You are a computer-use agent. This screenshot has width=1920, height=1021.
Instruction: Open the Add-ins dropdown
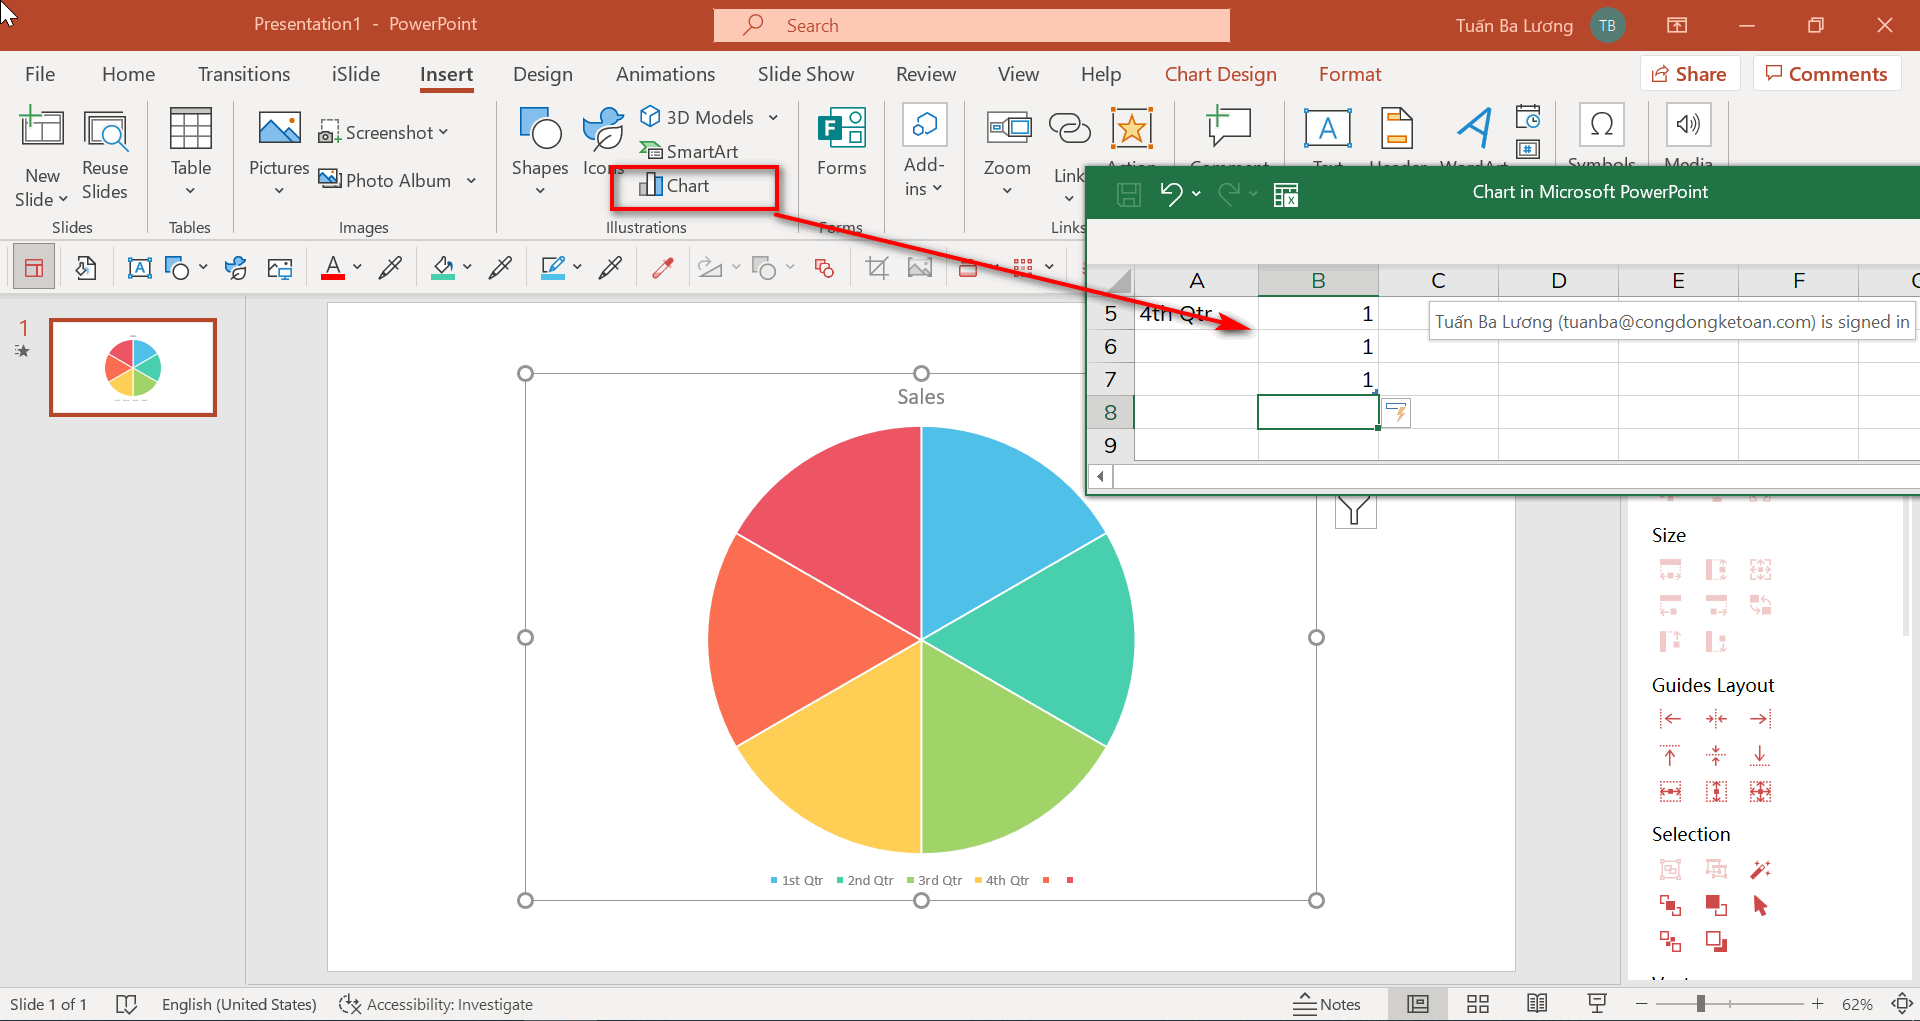923,152
